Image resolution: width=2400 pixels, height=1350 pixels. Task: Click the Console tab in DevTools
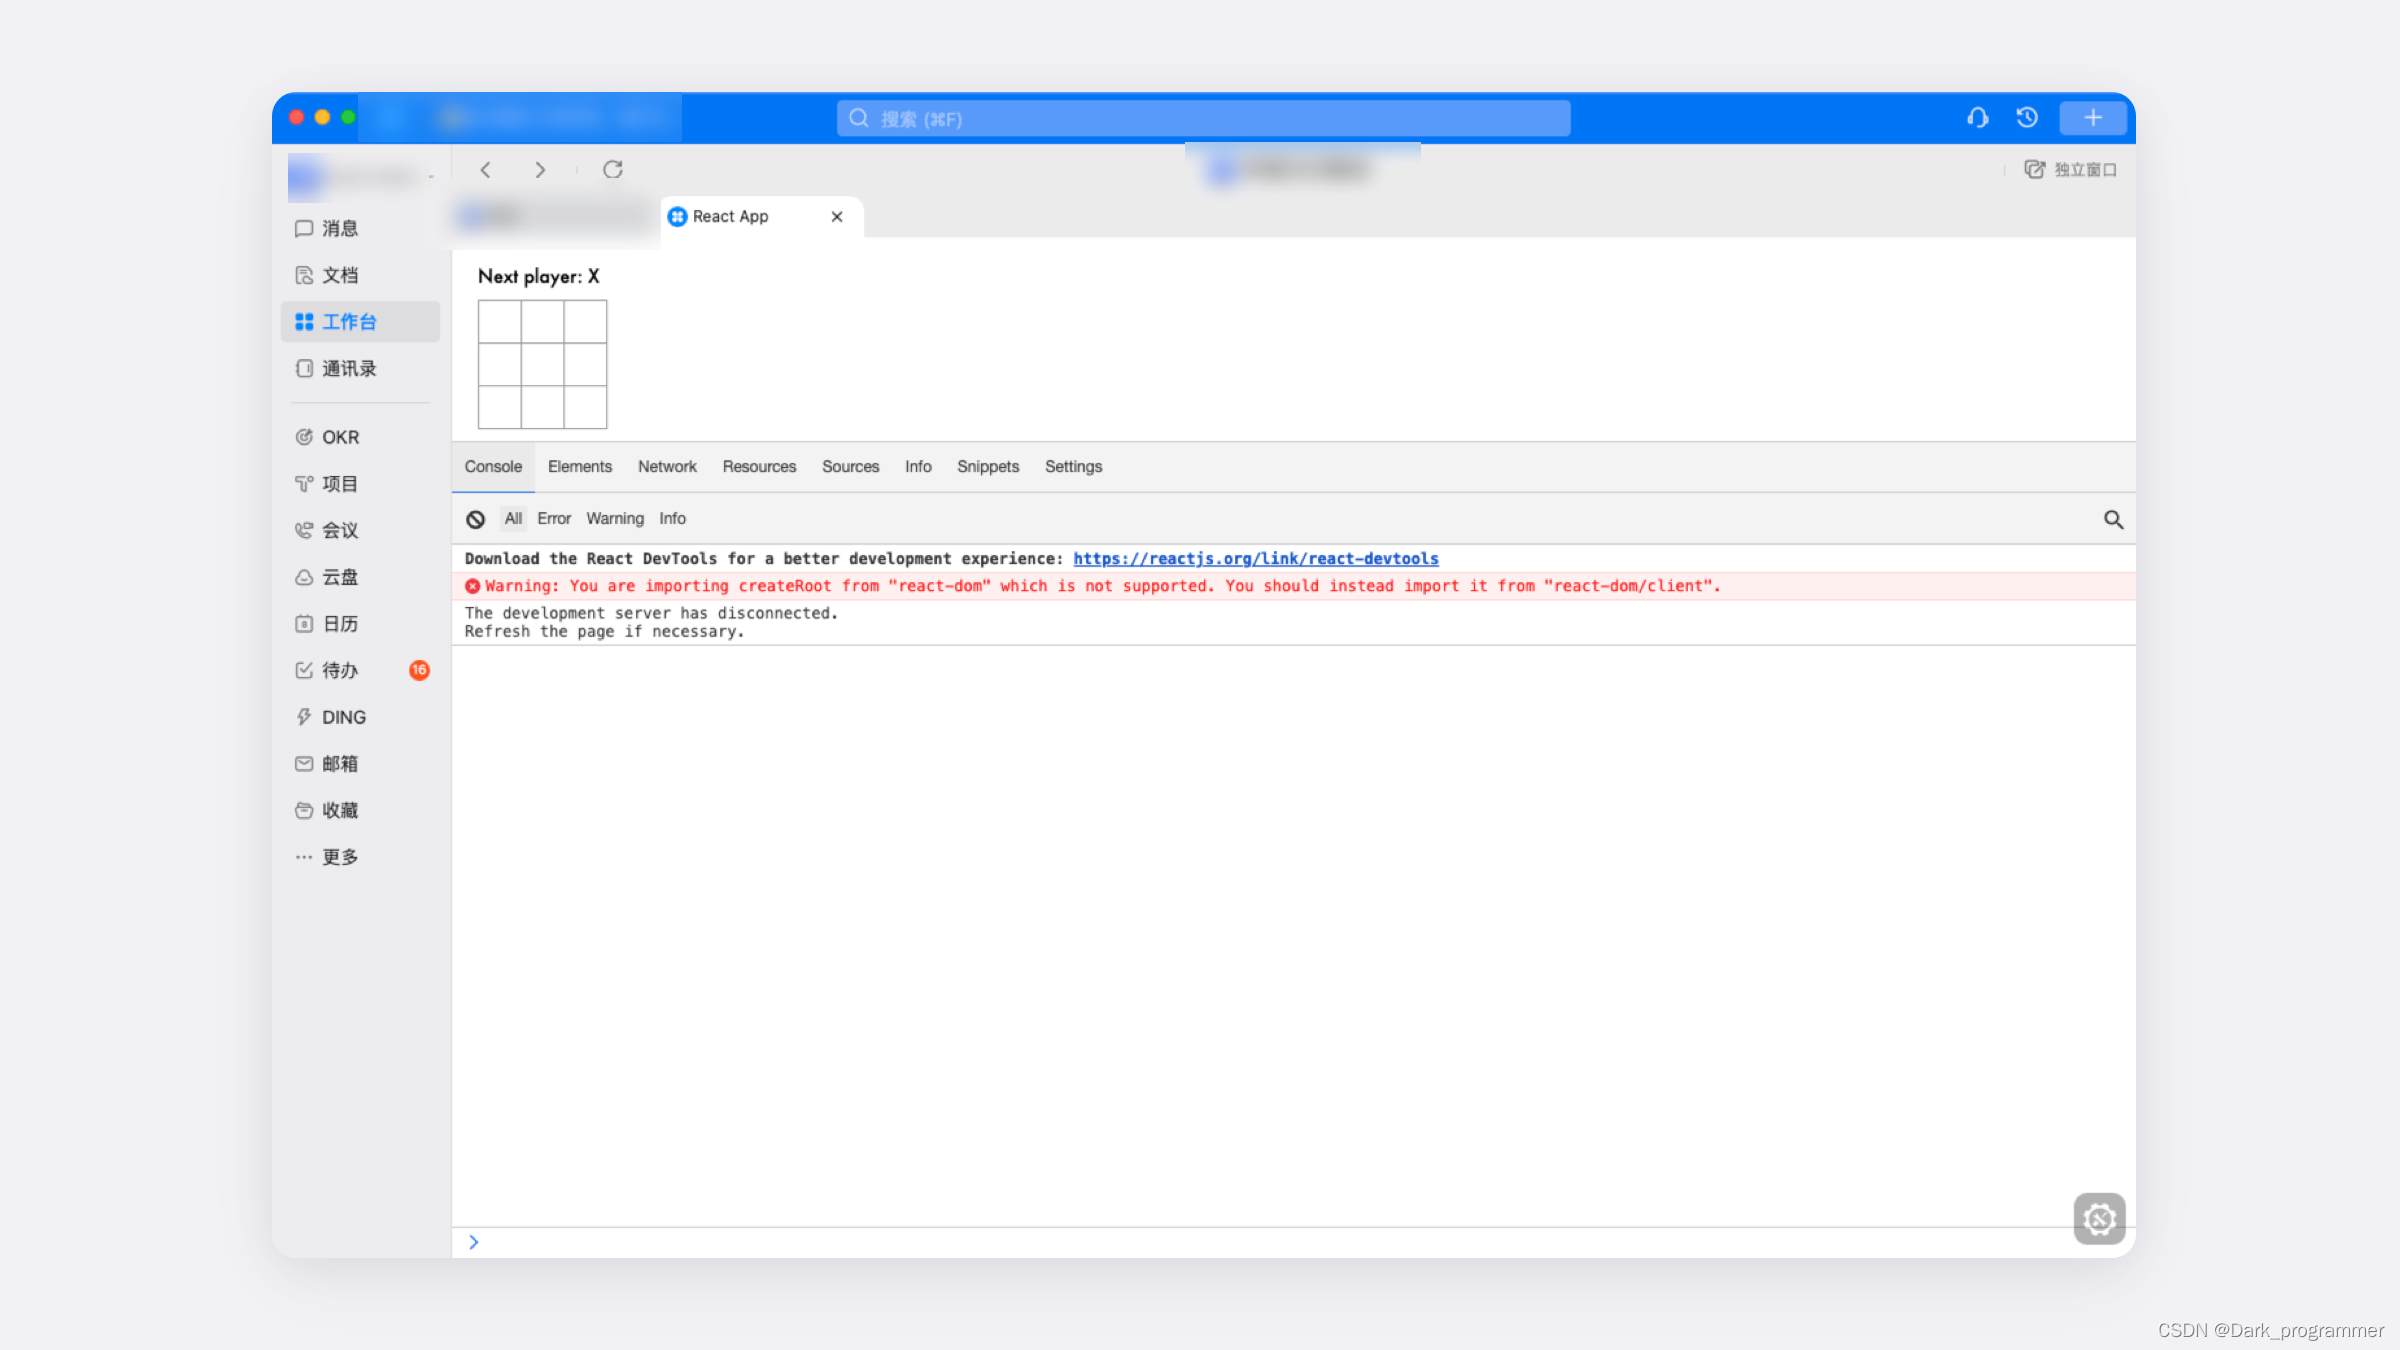(493, 466)
